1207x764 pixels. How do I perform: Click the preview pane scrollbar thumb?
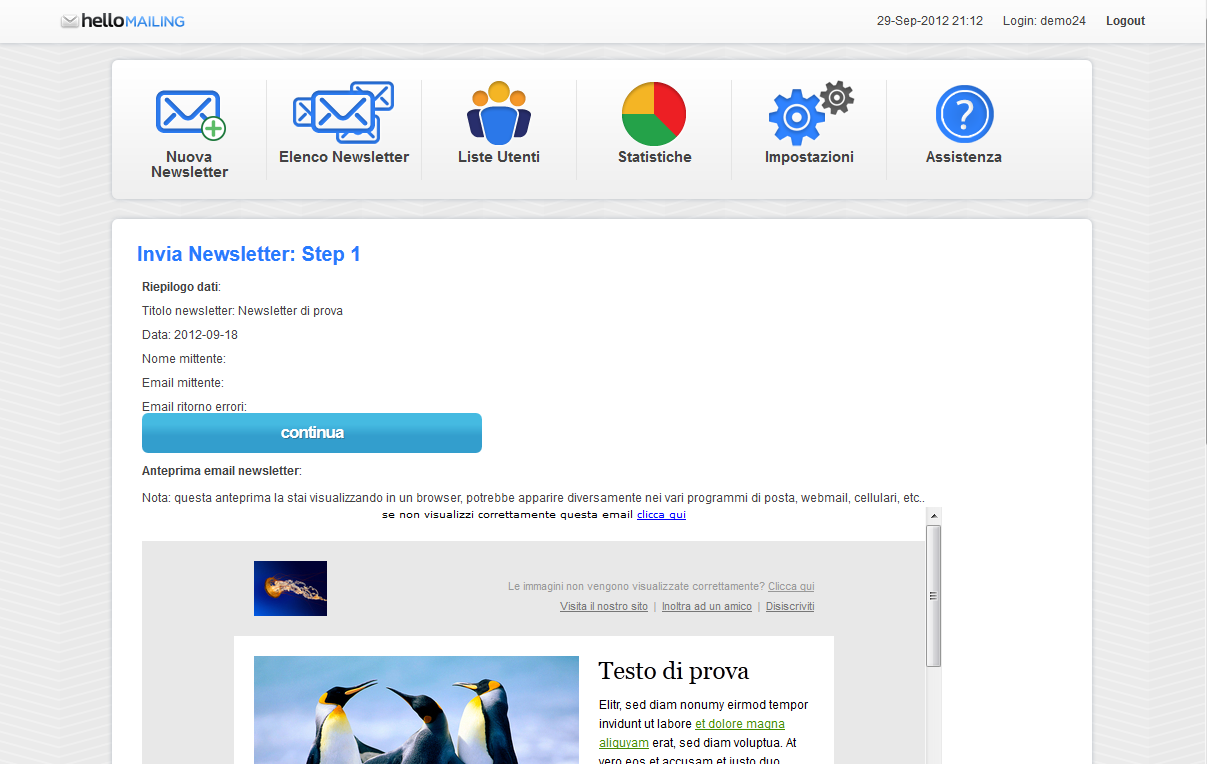tap(934, 596)
